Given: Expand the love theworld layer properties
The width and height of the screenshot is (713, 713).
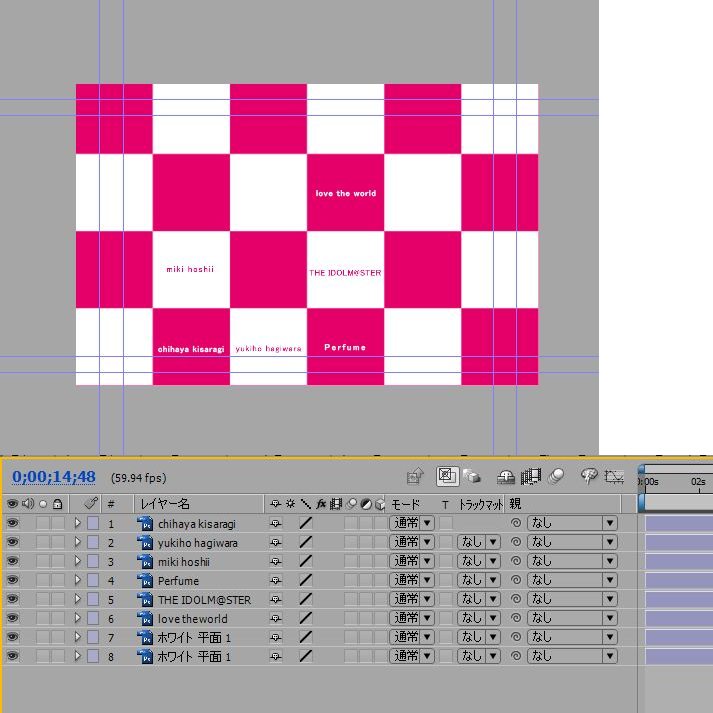Looking at the screenshot, I should (77, 618).
